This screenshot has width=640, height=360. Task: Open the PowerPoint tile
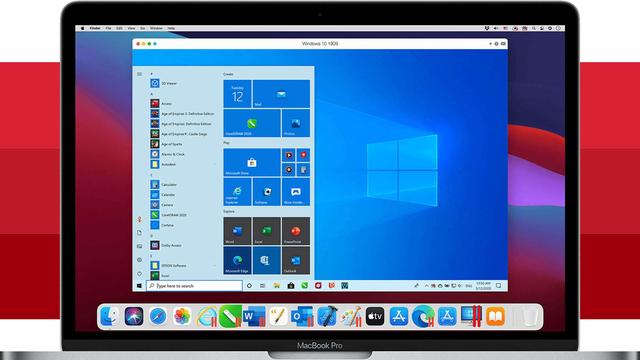pyautogui.click(x=296, y=231)
